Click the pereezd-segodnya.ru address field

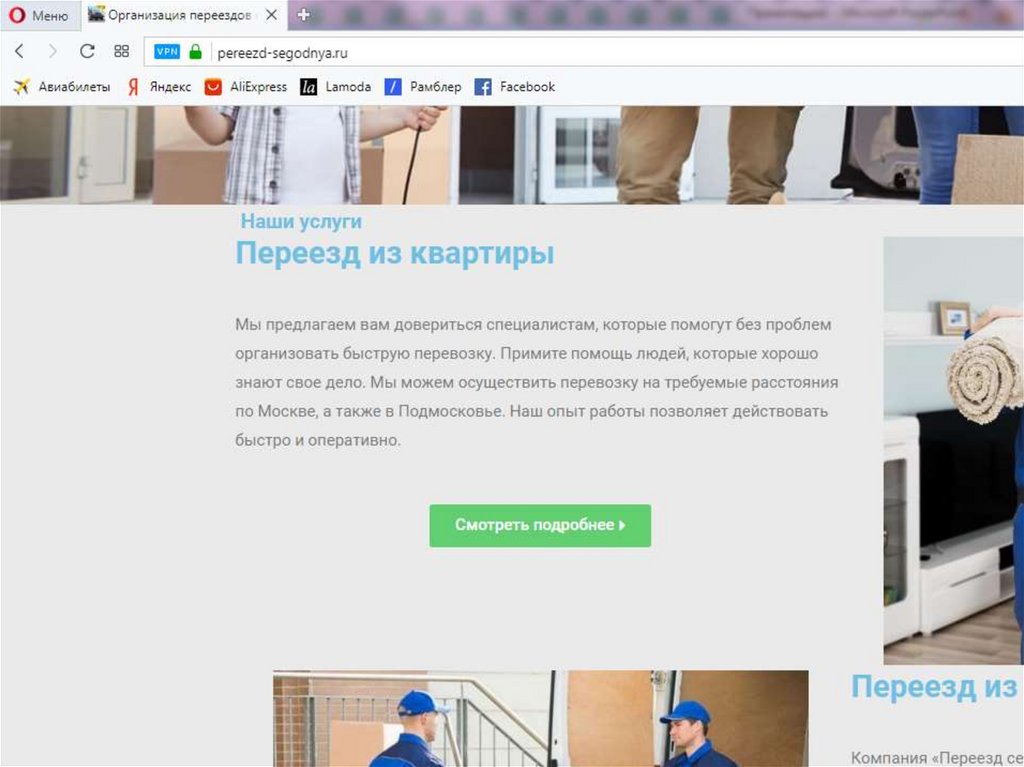click(500, 53)
